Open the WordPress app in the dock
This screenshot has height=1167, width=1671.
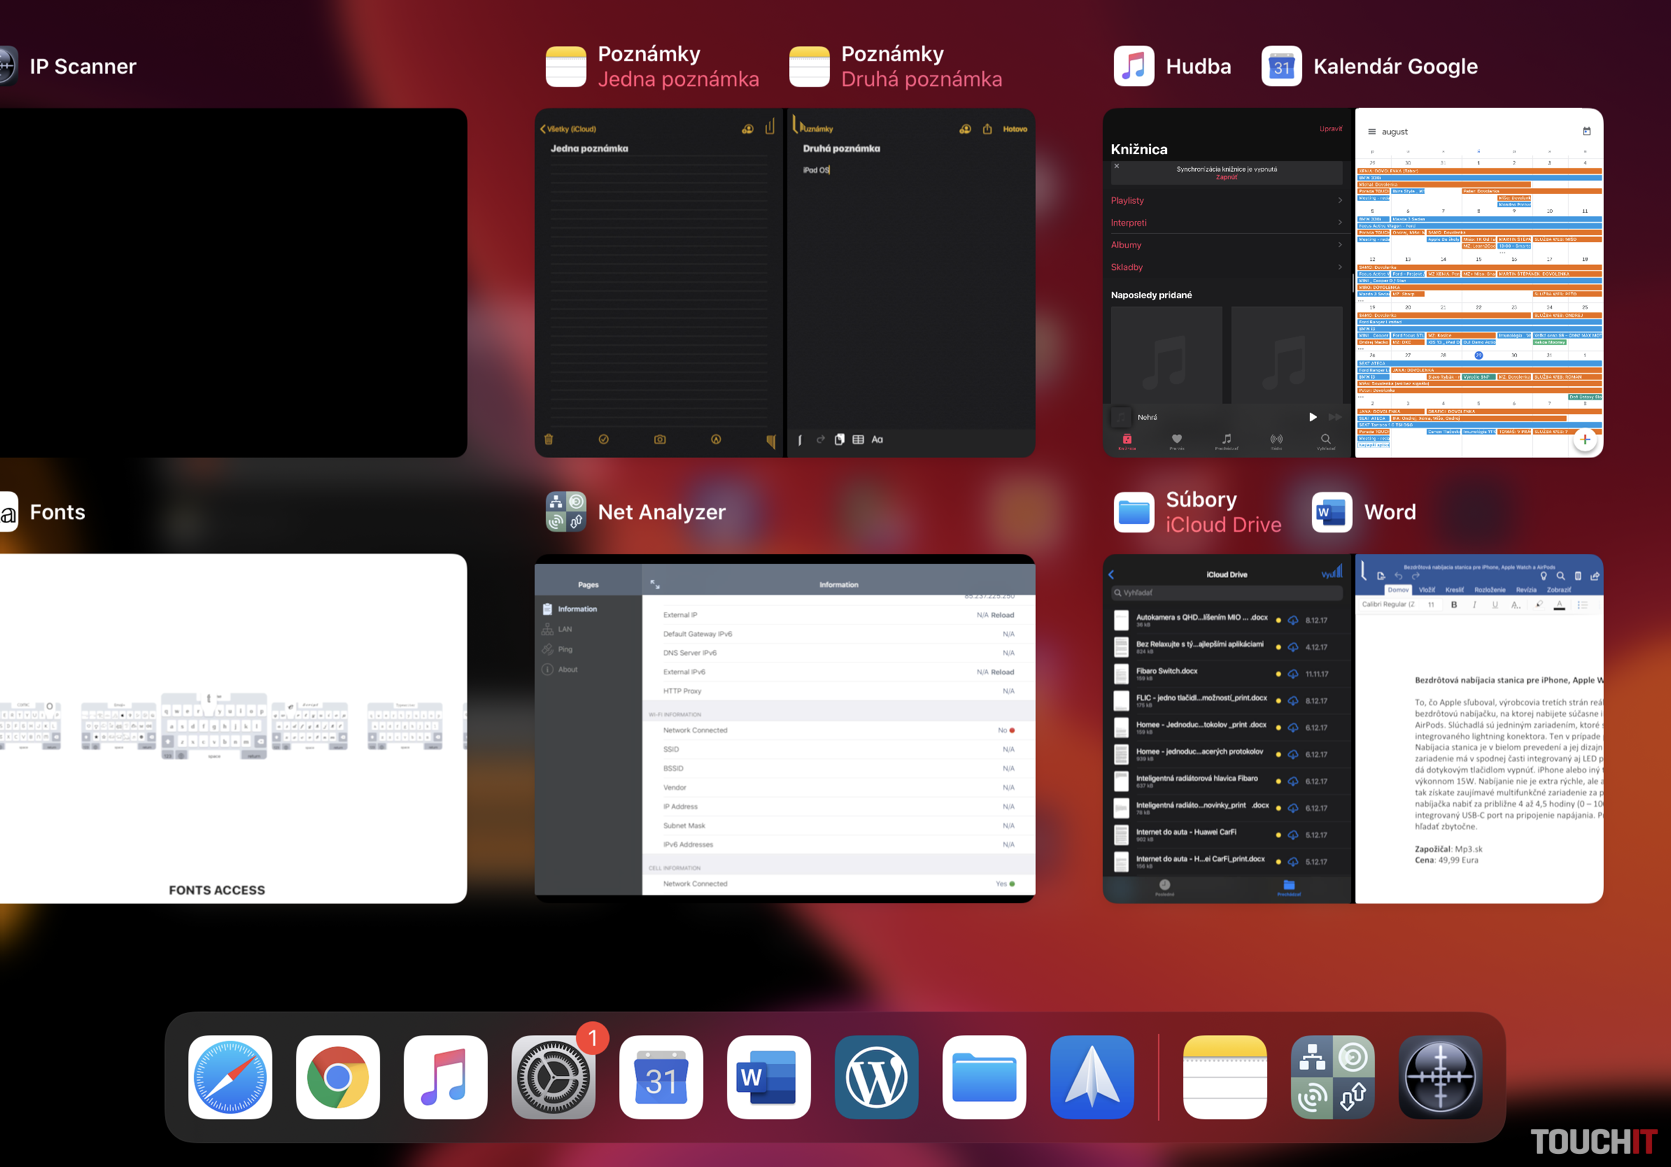[x=876, y=1078]
